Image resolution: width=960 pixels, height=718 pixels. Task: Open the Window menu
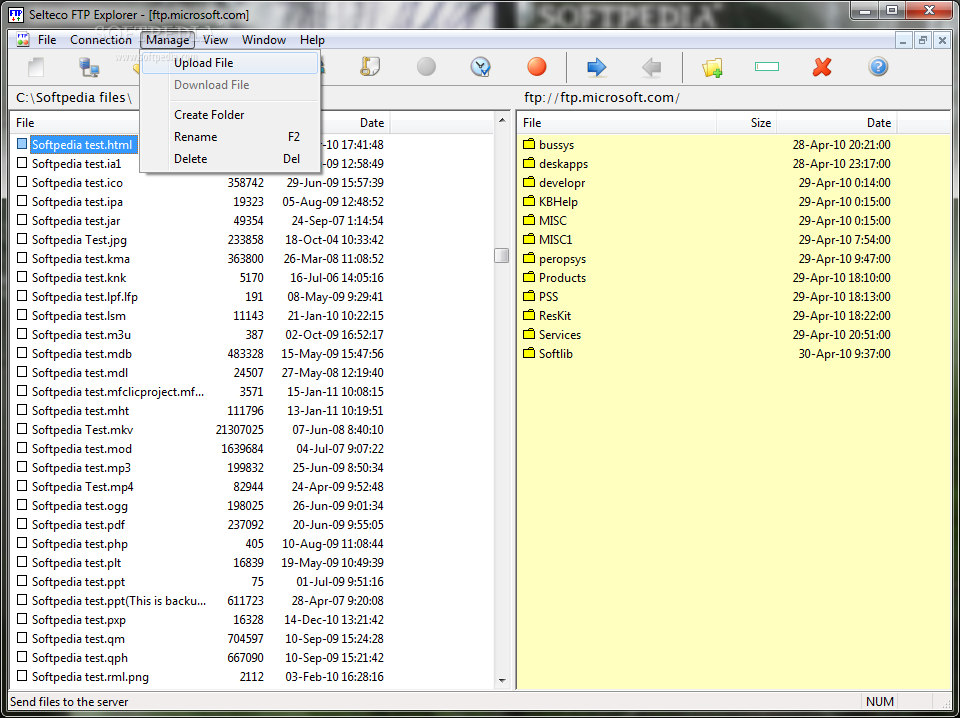pyautogui.click(x=264, y=40)
